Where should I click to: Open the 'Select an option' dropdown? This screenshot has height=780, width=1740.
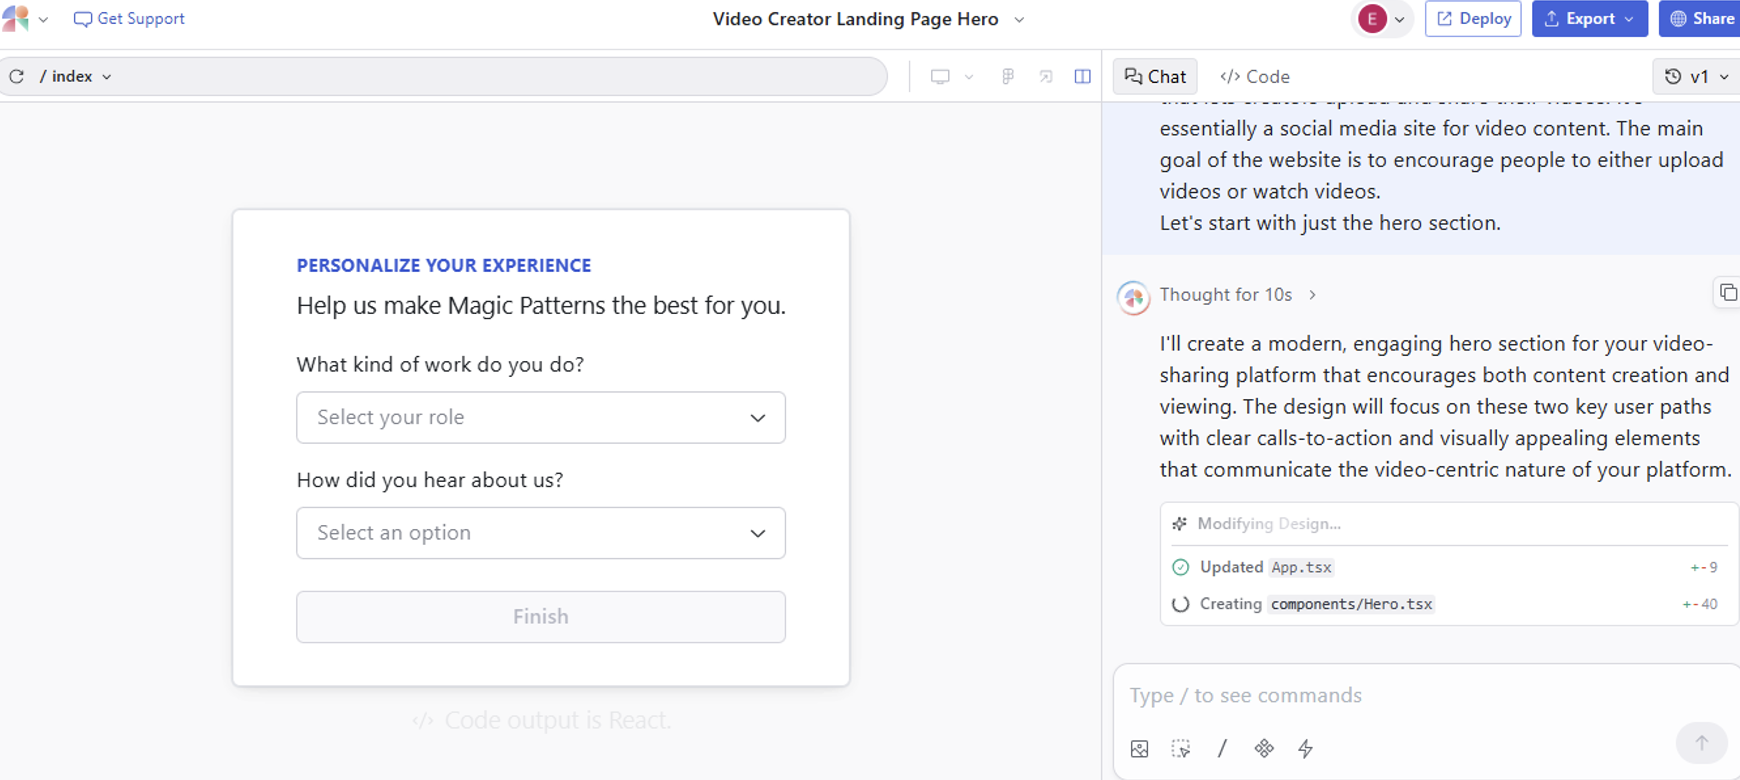click(x=540, y=533)
